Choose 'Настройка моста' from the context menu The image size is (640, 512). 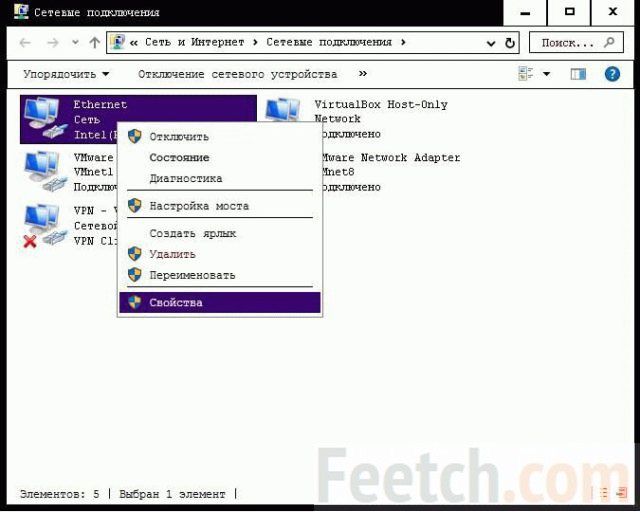pos(220,205)
